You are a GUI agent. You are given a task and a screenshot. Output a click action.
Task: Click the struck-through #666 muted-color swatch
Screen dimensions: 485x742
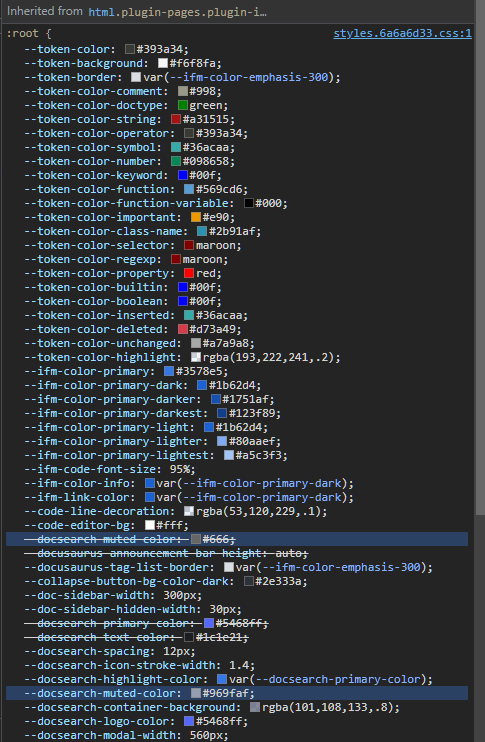[x=196, y=539]
